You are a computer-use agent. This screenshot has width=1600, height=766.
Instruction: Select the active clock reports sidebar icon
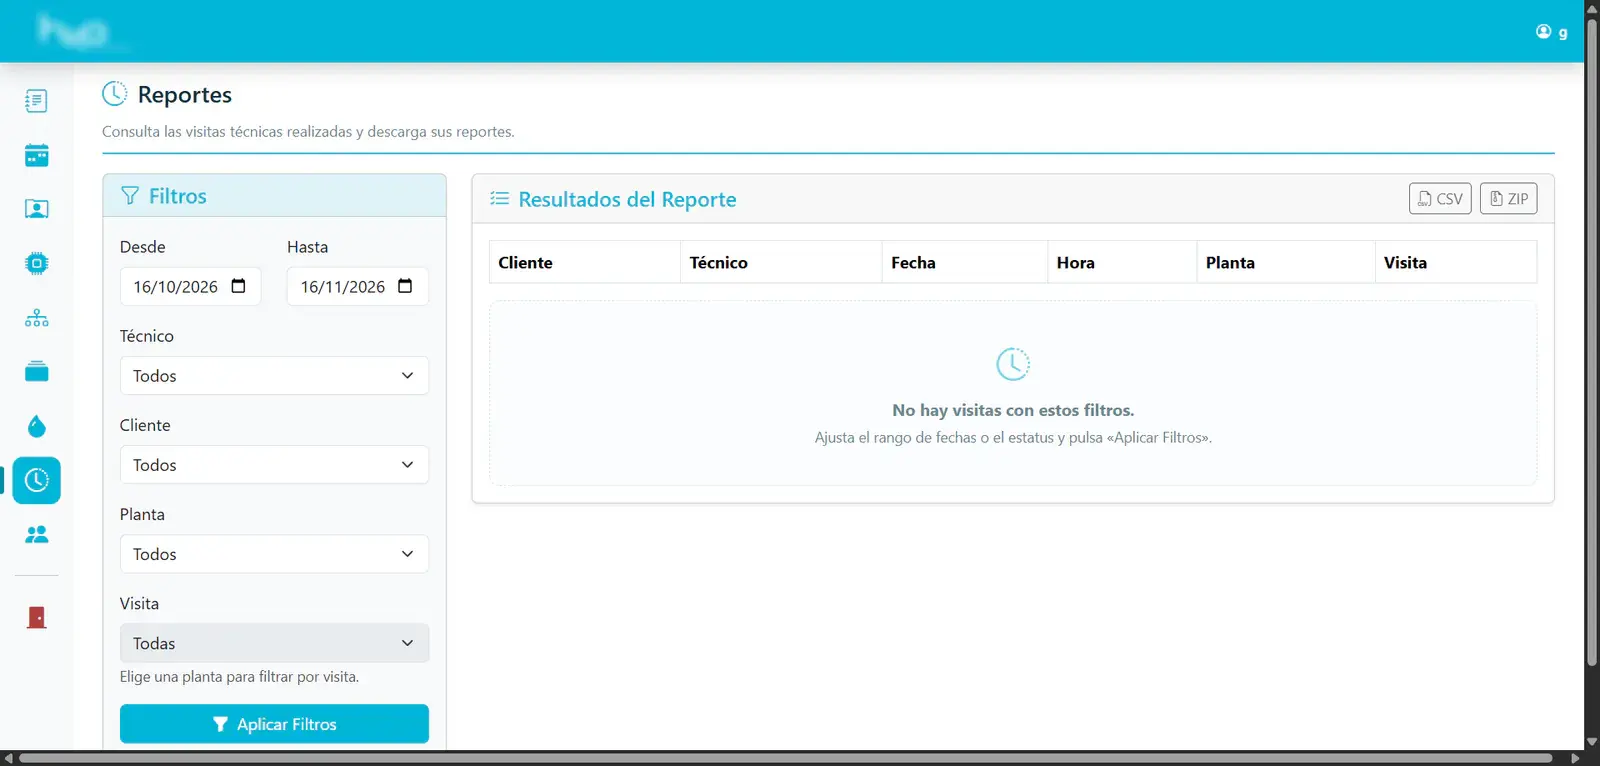pyautogui.click(x=36, y=480)
